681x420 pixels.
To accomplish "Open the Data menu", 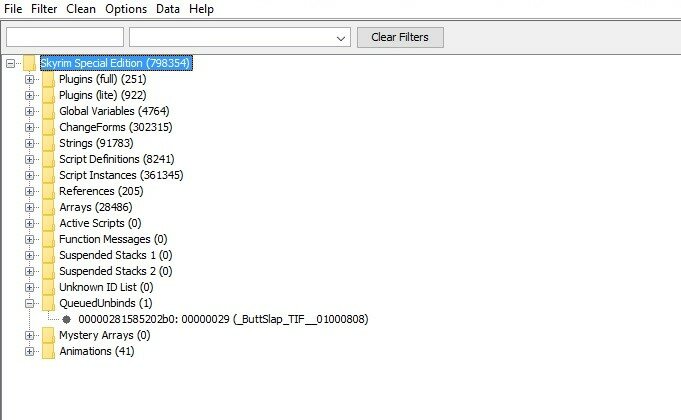I will click(x=168, y=9).
